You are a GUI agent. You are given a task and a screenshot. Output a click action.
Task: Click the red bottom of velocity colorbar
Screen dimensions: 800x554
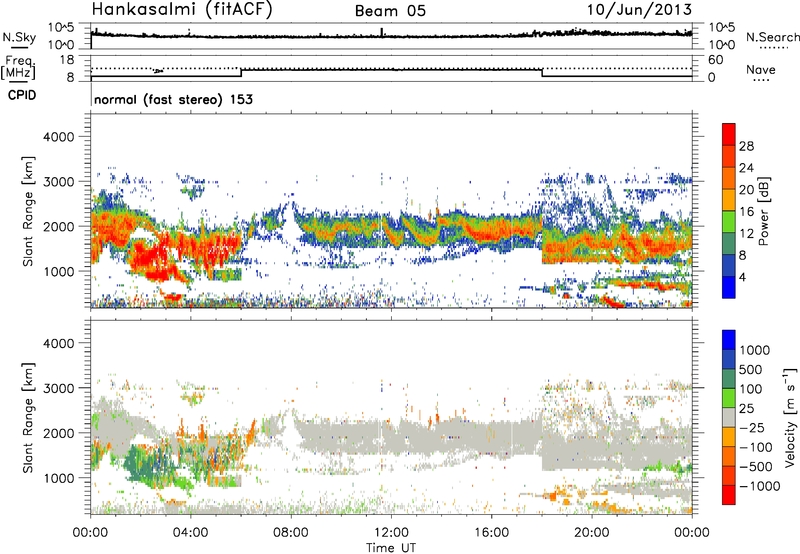(x=729, y=495)
